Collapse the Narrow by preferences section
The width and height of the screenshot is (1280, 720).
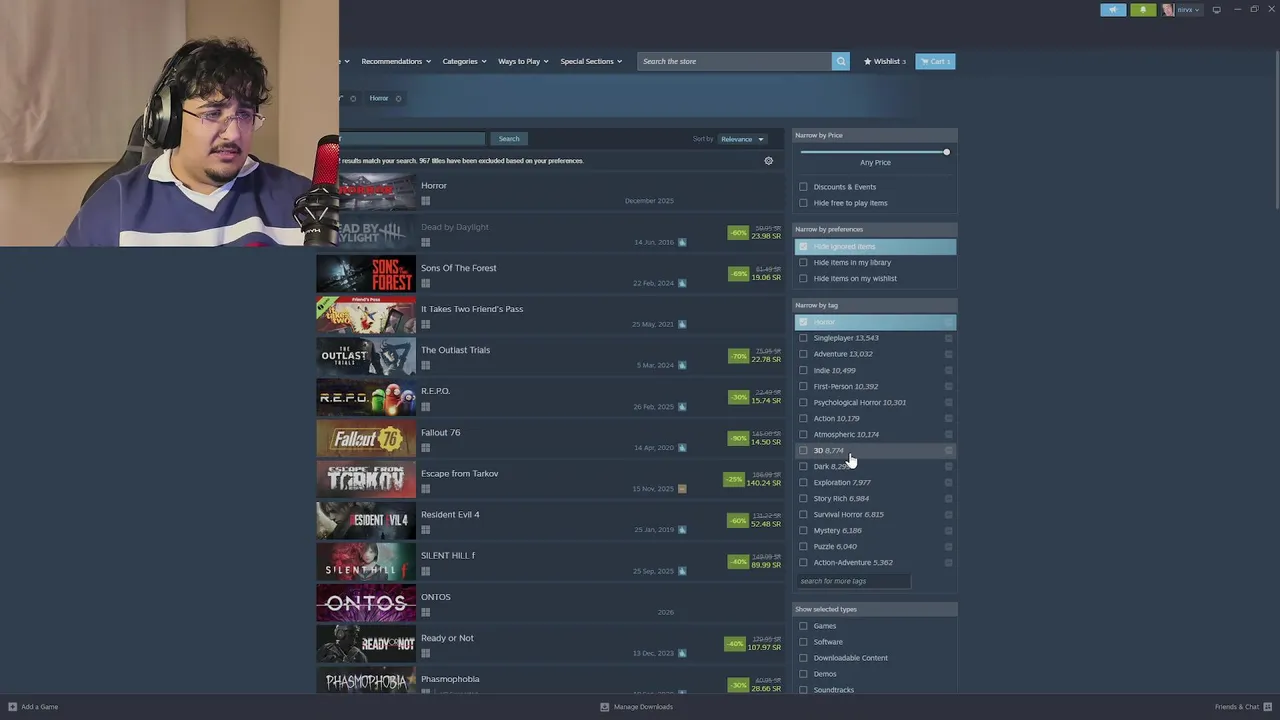pos(875,229)
